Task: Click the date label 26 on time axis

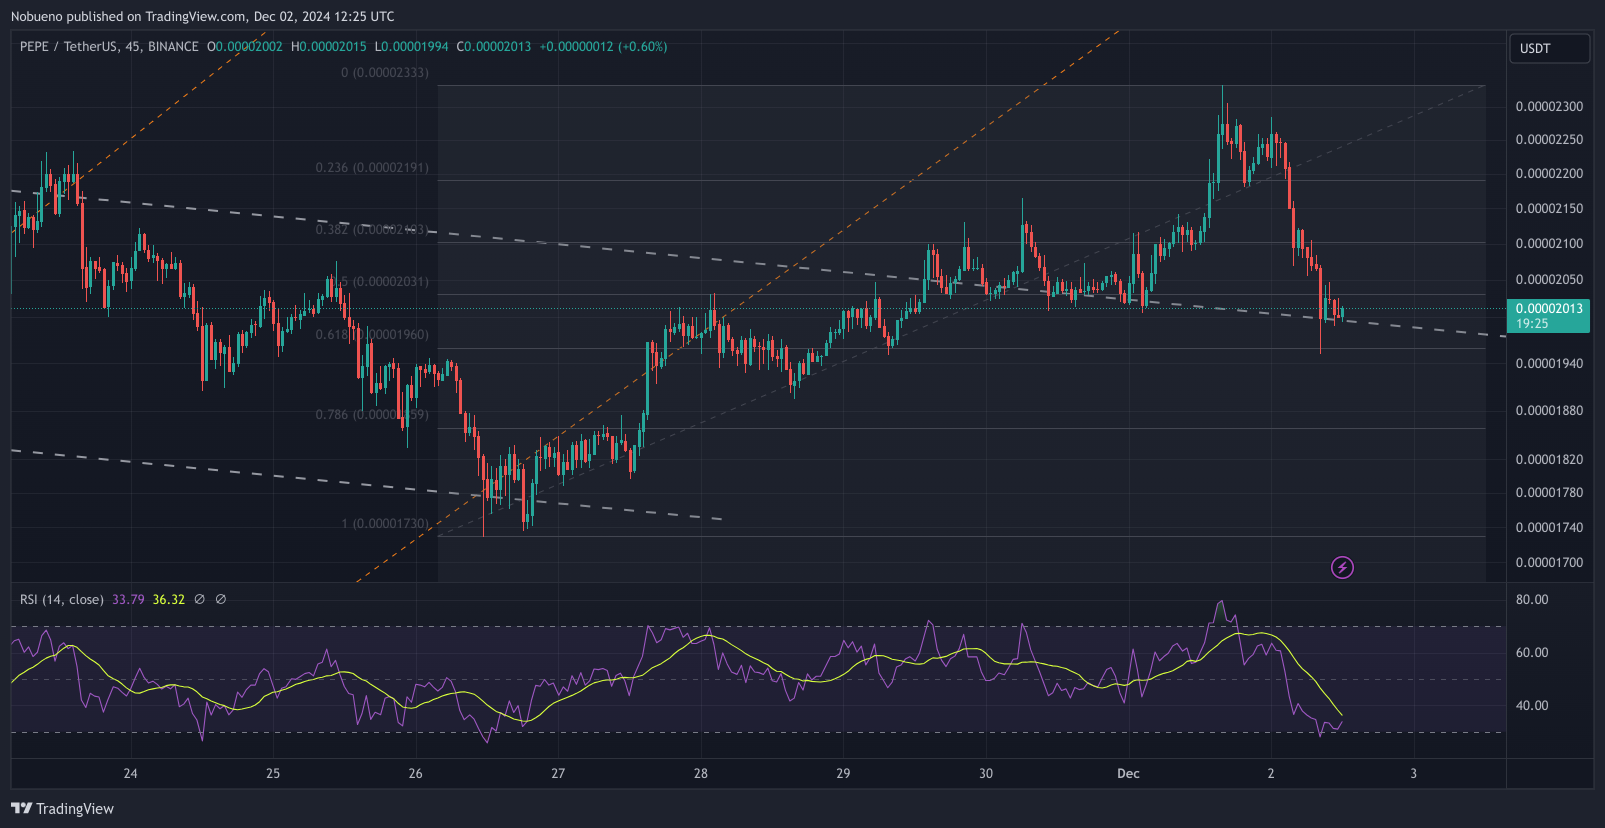Action: click(x=416, y=773)
